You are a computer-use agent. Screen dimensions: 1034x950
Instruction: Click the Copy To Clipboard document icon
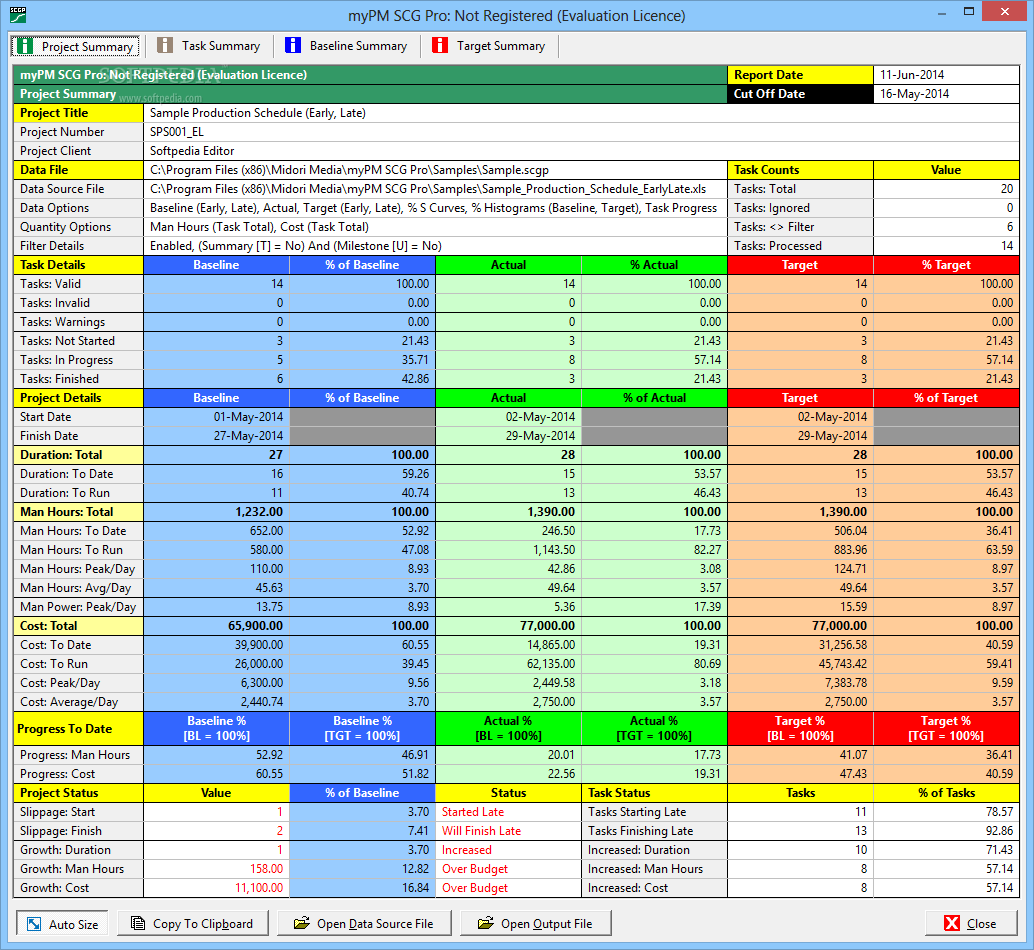coord(138,924)
